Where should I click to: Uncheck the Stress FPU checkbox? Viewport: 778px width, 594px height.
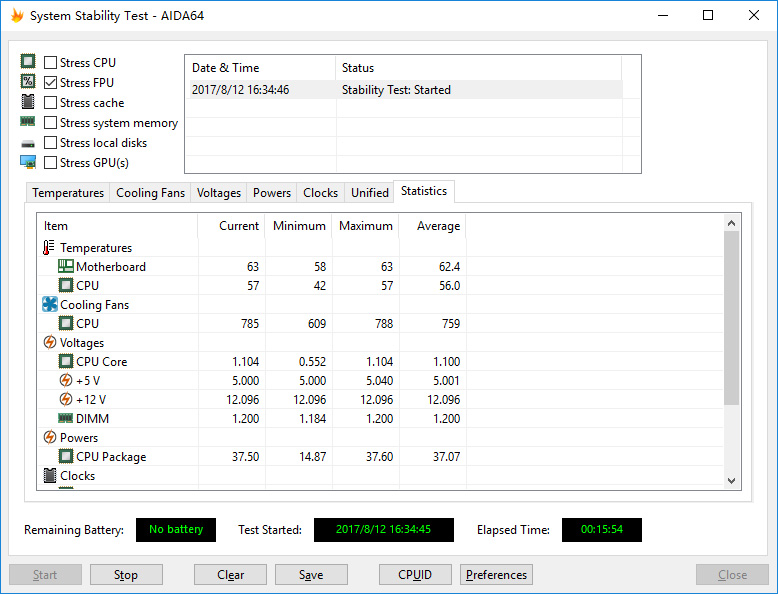click(x=50, y=82)
